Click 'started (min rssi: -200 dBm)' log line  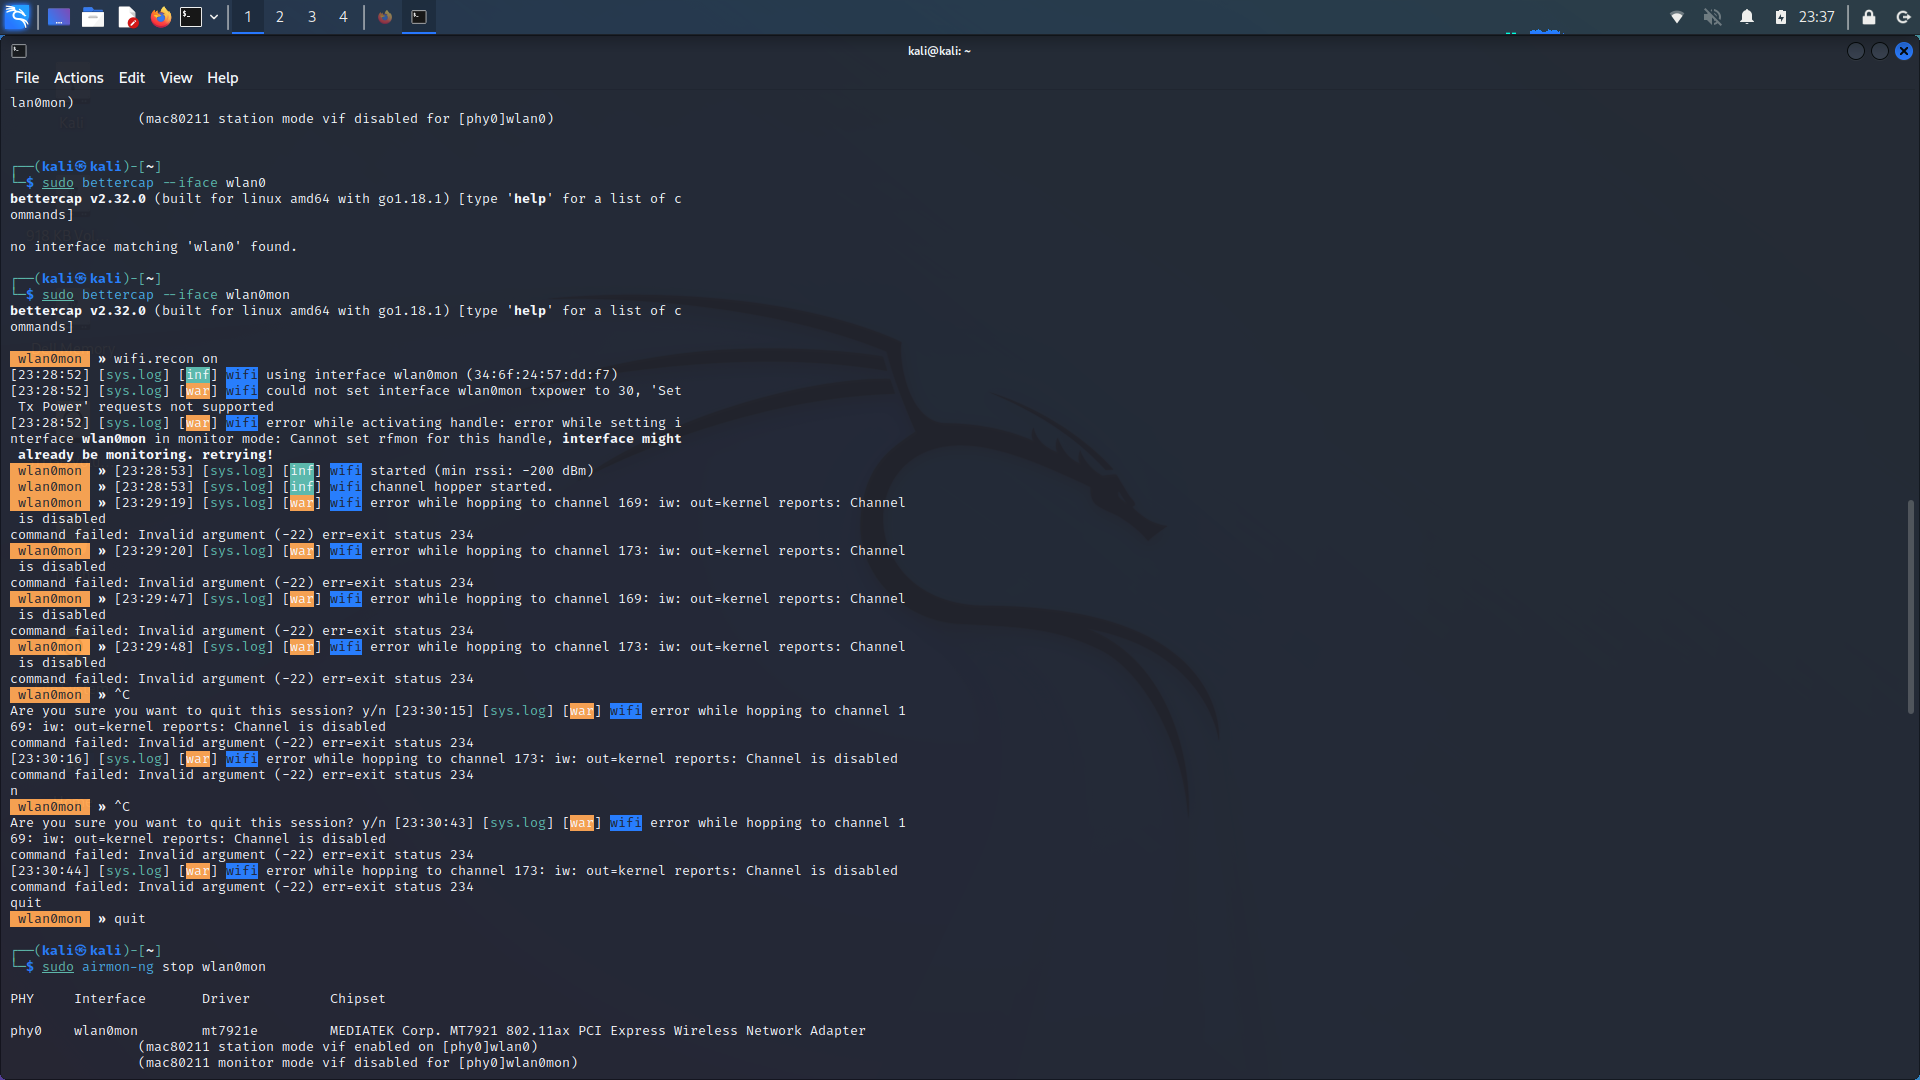(x=482, y=471)
